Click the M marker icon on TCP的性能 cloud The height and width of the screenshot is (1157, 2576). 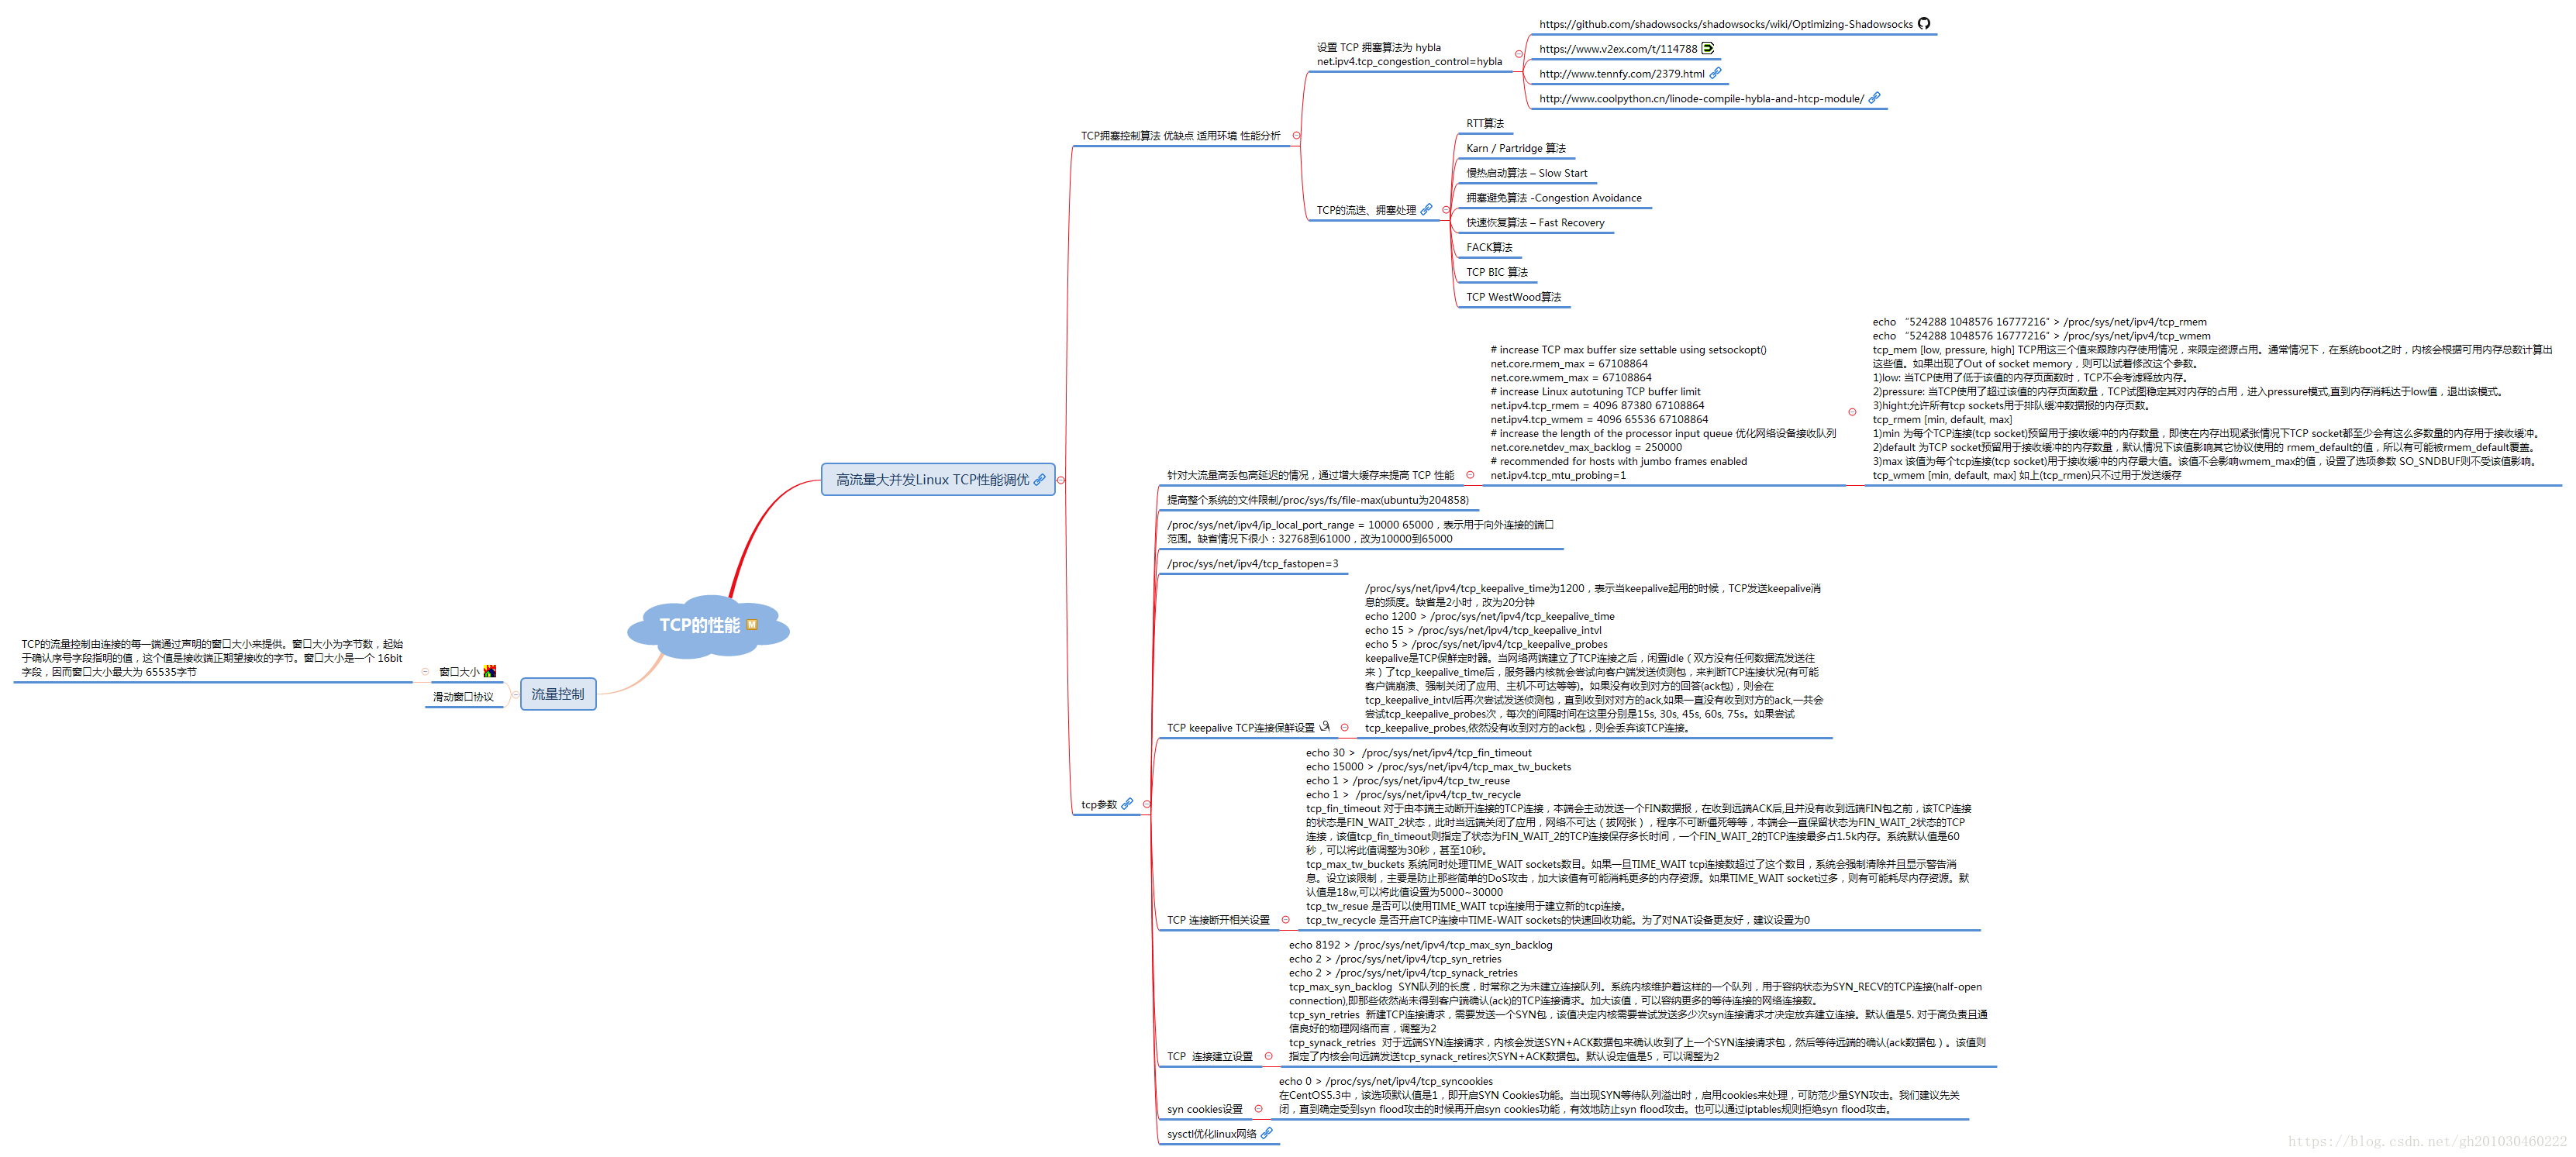[x=752, y=625]
